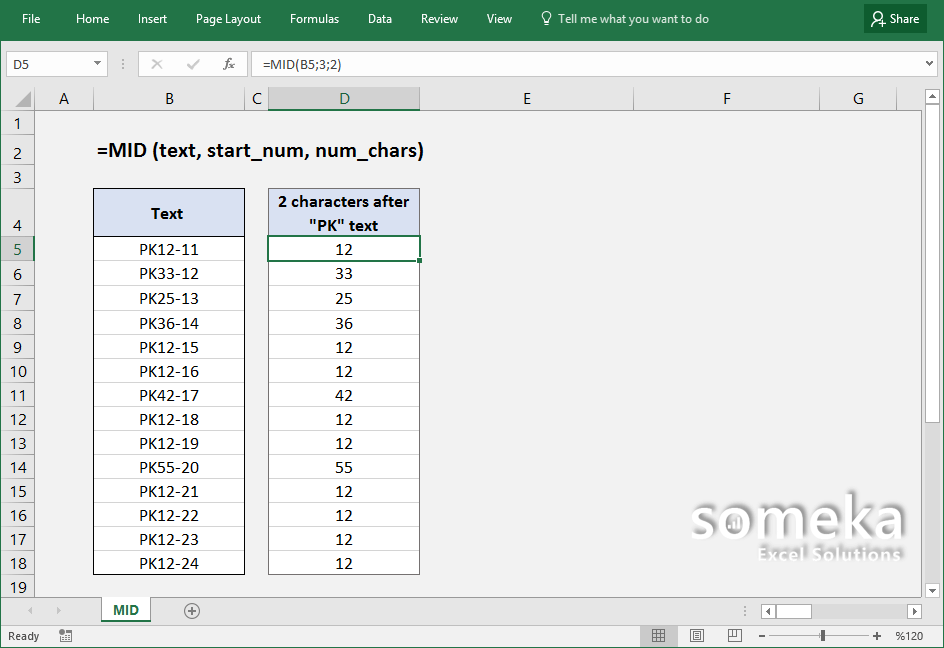This screenshot has width=944, height=648.
Task: Open the Insert Function (fx) dialog
Action: [x=227, y=63]
